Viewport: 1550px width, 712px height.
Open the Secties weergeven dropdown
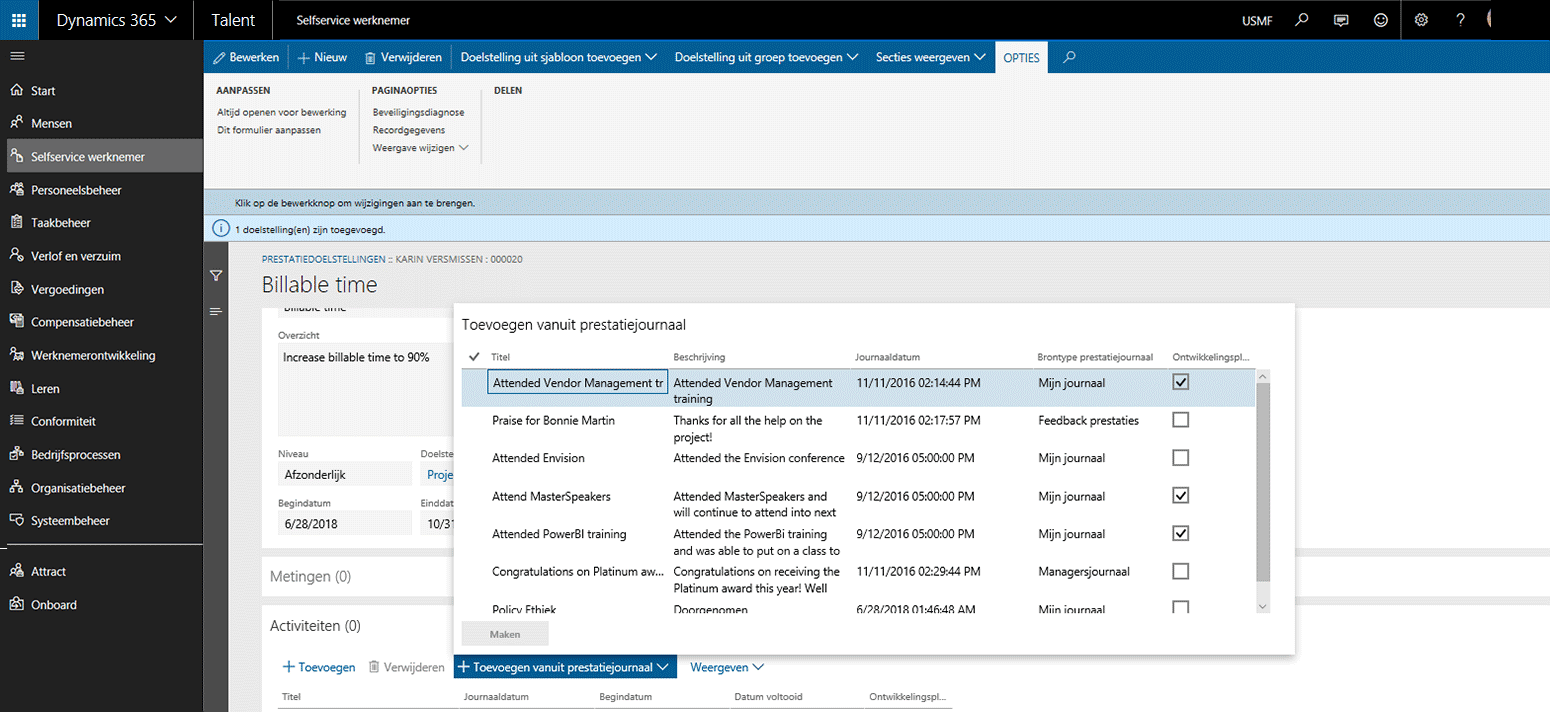tap(930, 57)
